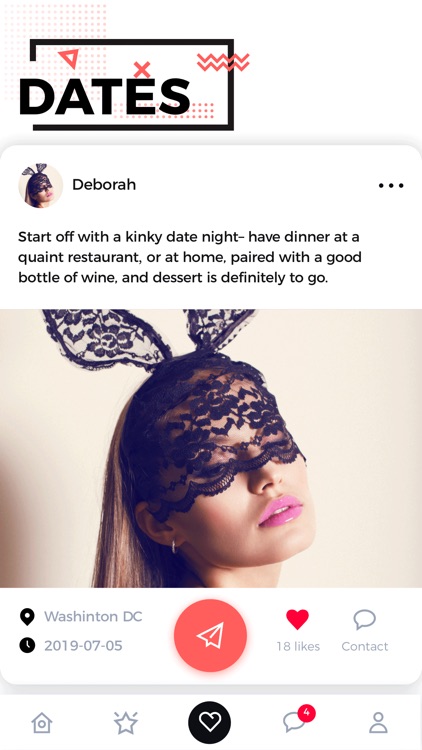This screenshot has height=750, width=422.
Task: View the lace mask post photo
Action: (x=211, y=448)
